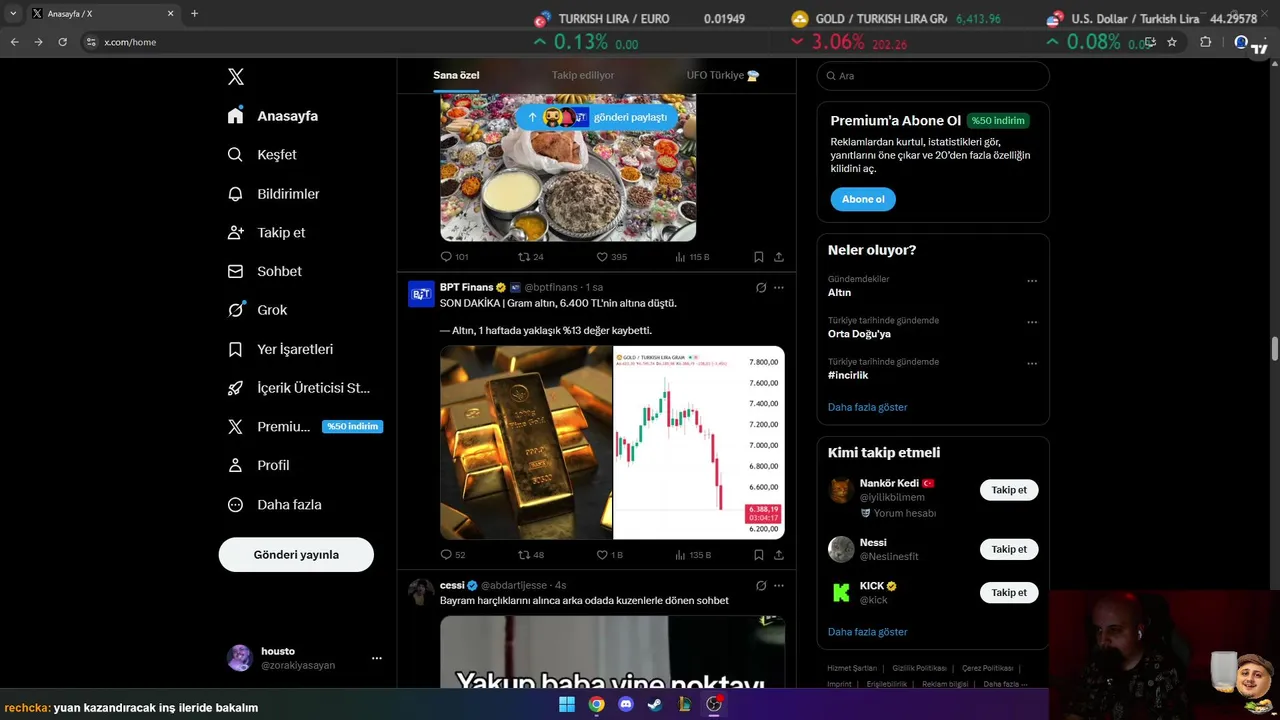This screenshot has height=720, width=1280.
Task: Like the food post with 395 likes
Action: point(611,257)
